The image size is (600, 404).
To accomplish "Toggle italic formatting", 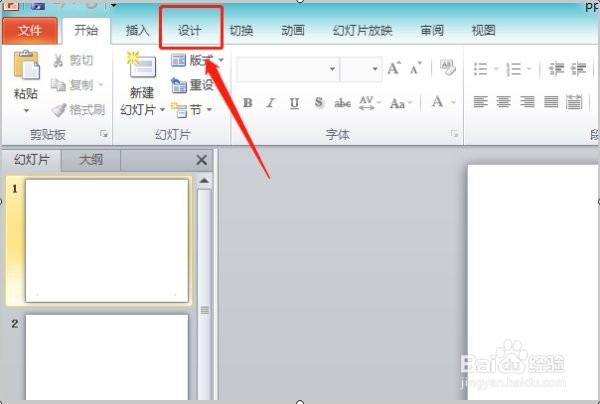I will 271,103.
